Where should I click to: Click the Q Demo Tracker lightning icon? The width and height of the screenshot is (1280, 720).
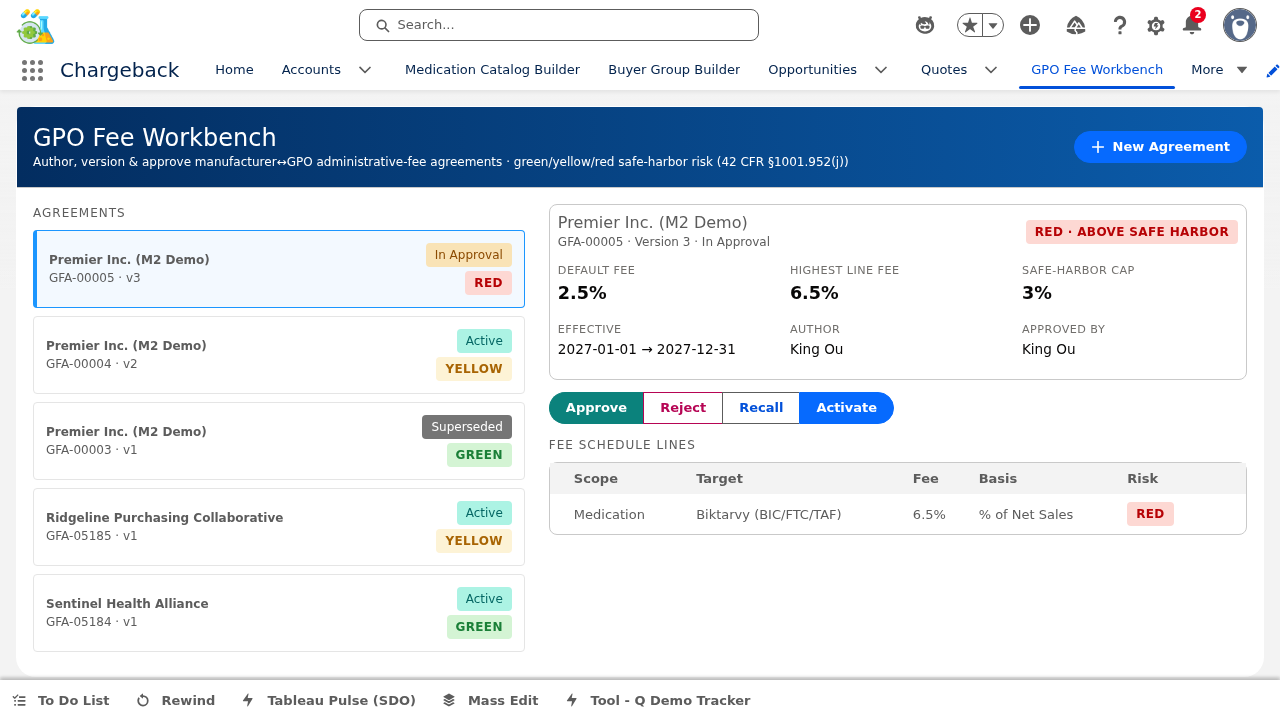572,700
